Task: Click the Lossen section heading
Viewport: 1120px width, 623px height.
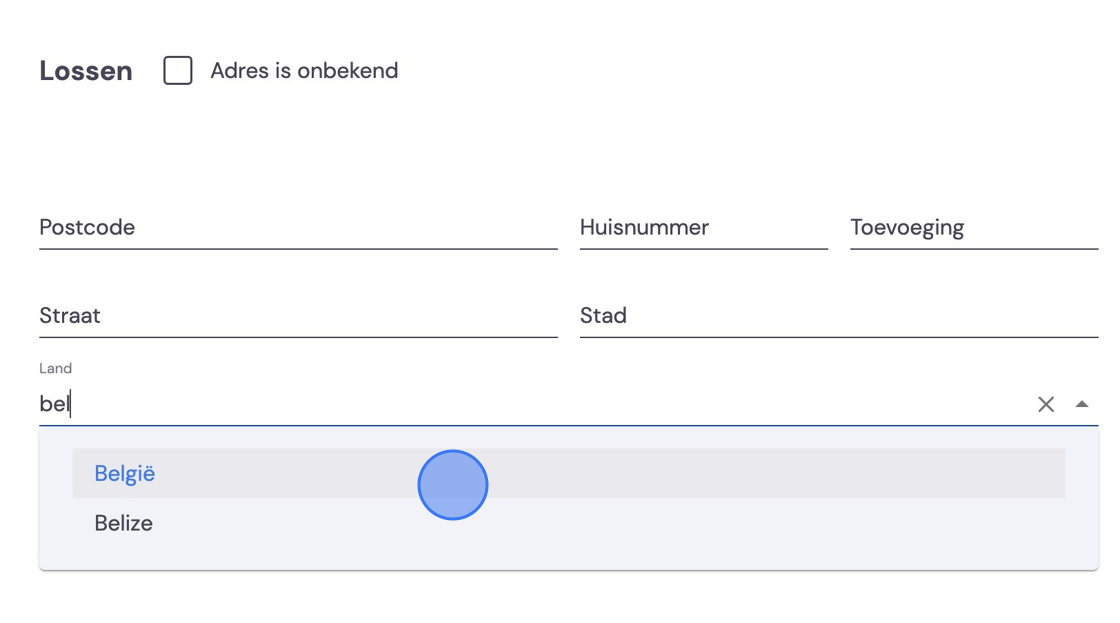Action: coord(86,71)
